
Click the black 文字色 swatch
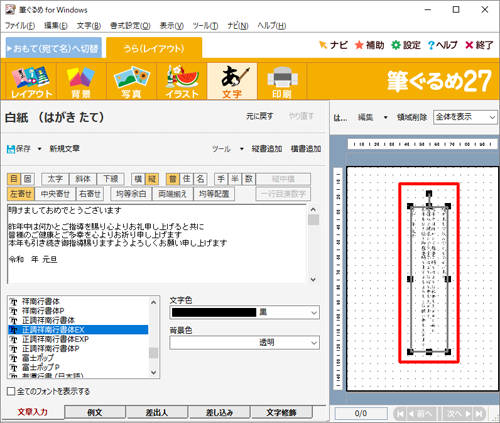point(214,312)
